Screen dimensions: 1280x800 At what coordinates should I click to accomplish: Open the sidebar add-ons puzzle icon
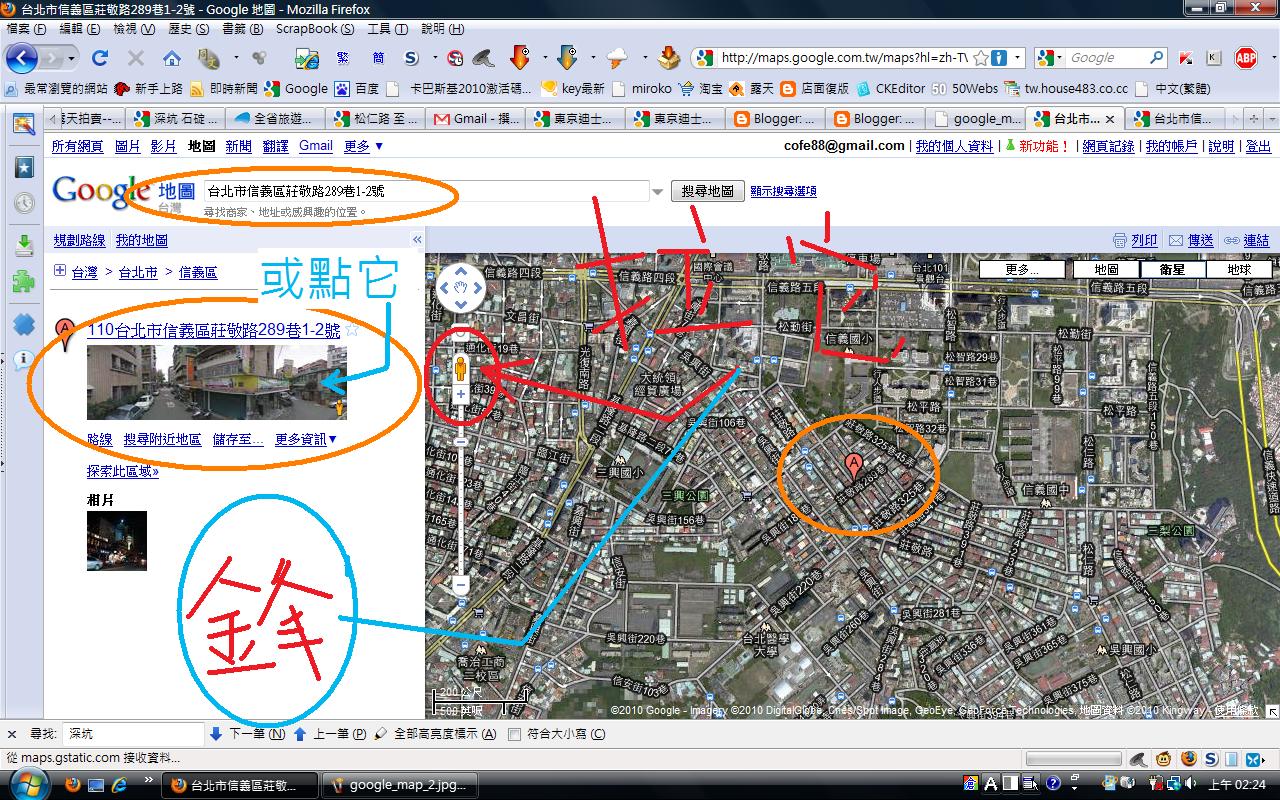(x=24, y=282)
